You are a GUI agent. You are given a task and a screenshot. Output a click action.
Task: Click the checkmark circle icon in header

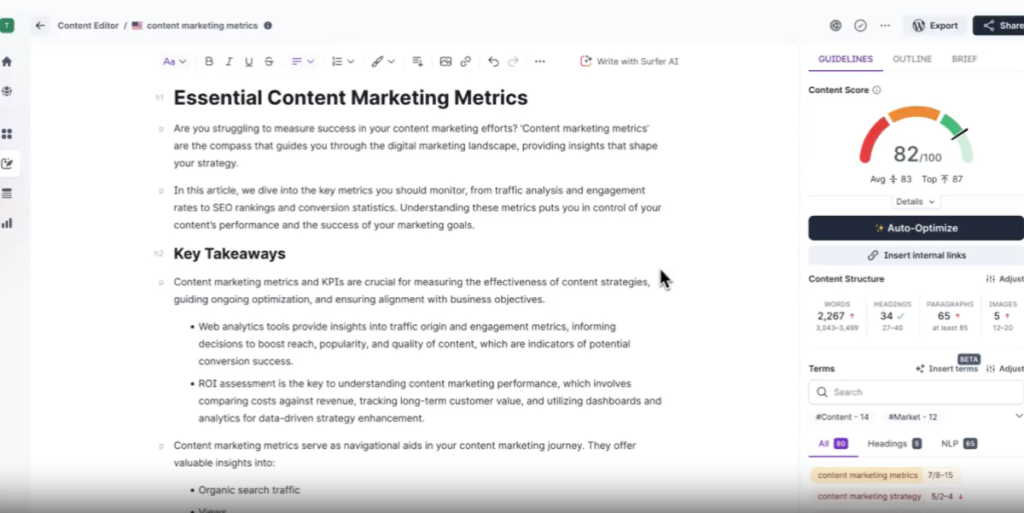pyautogui.click(x=861, y=25)
